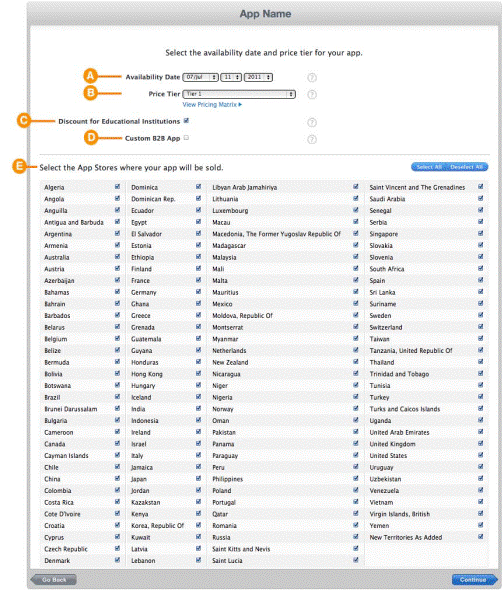Toggle Discount for Educational Institutions checkbox
The width and height of the screenshot is (503, 590).
point(186,121)
